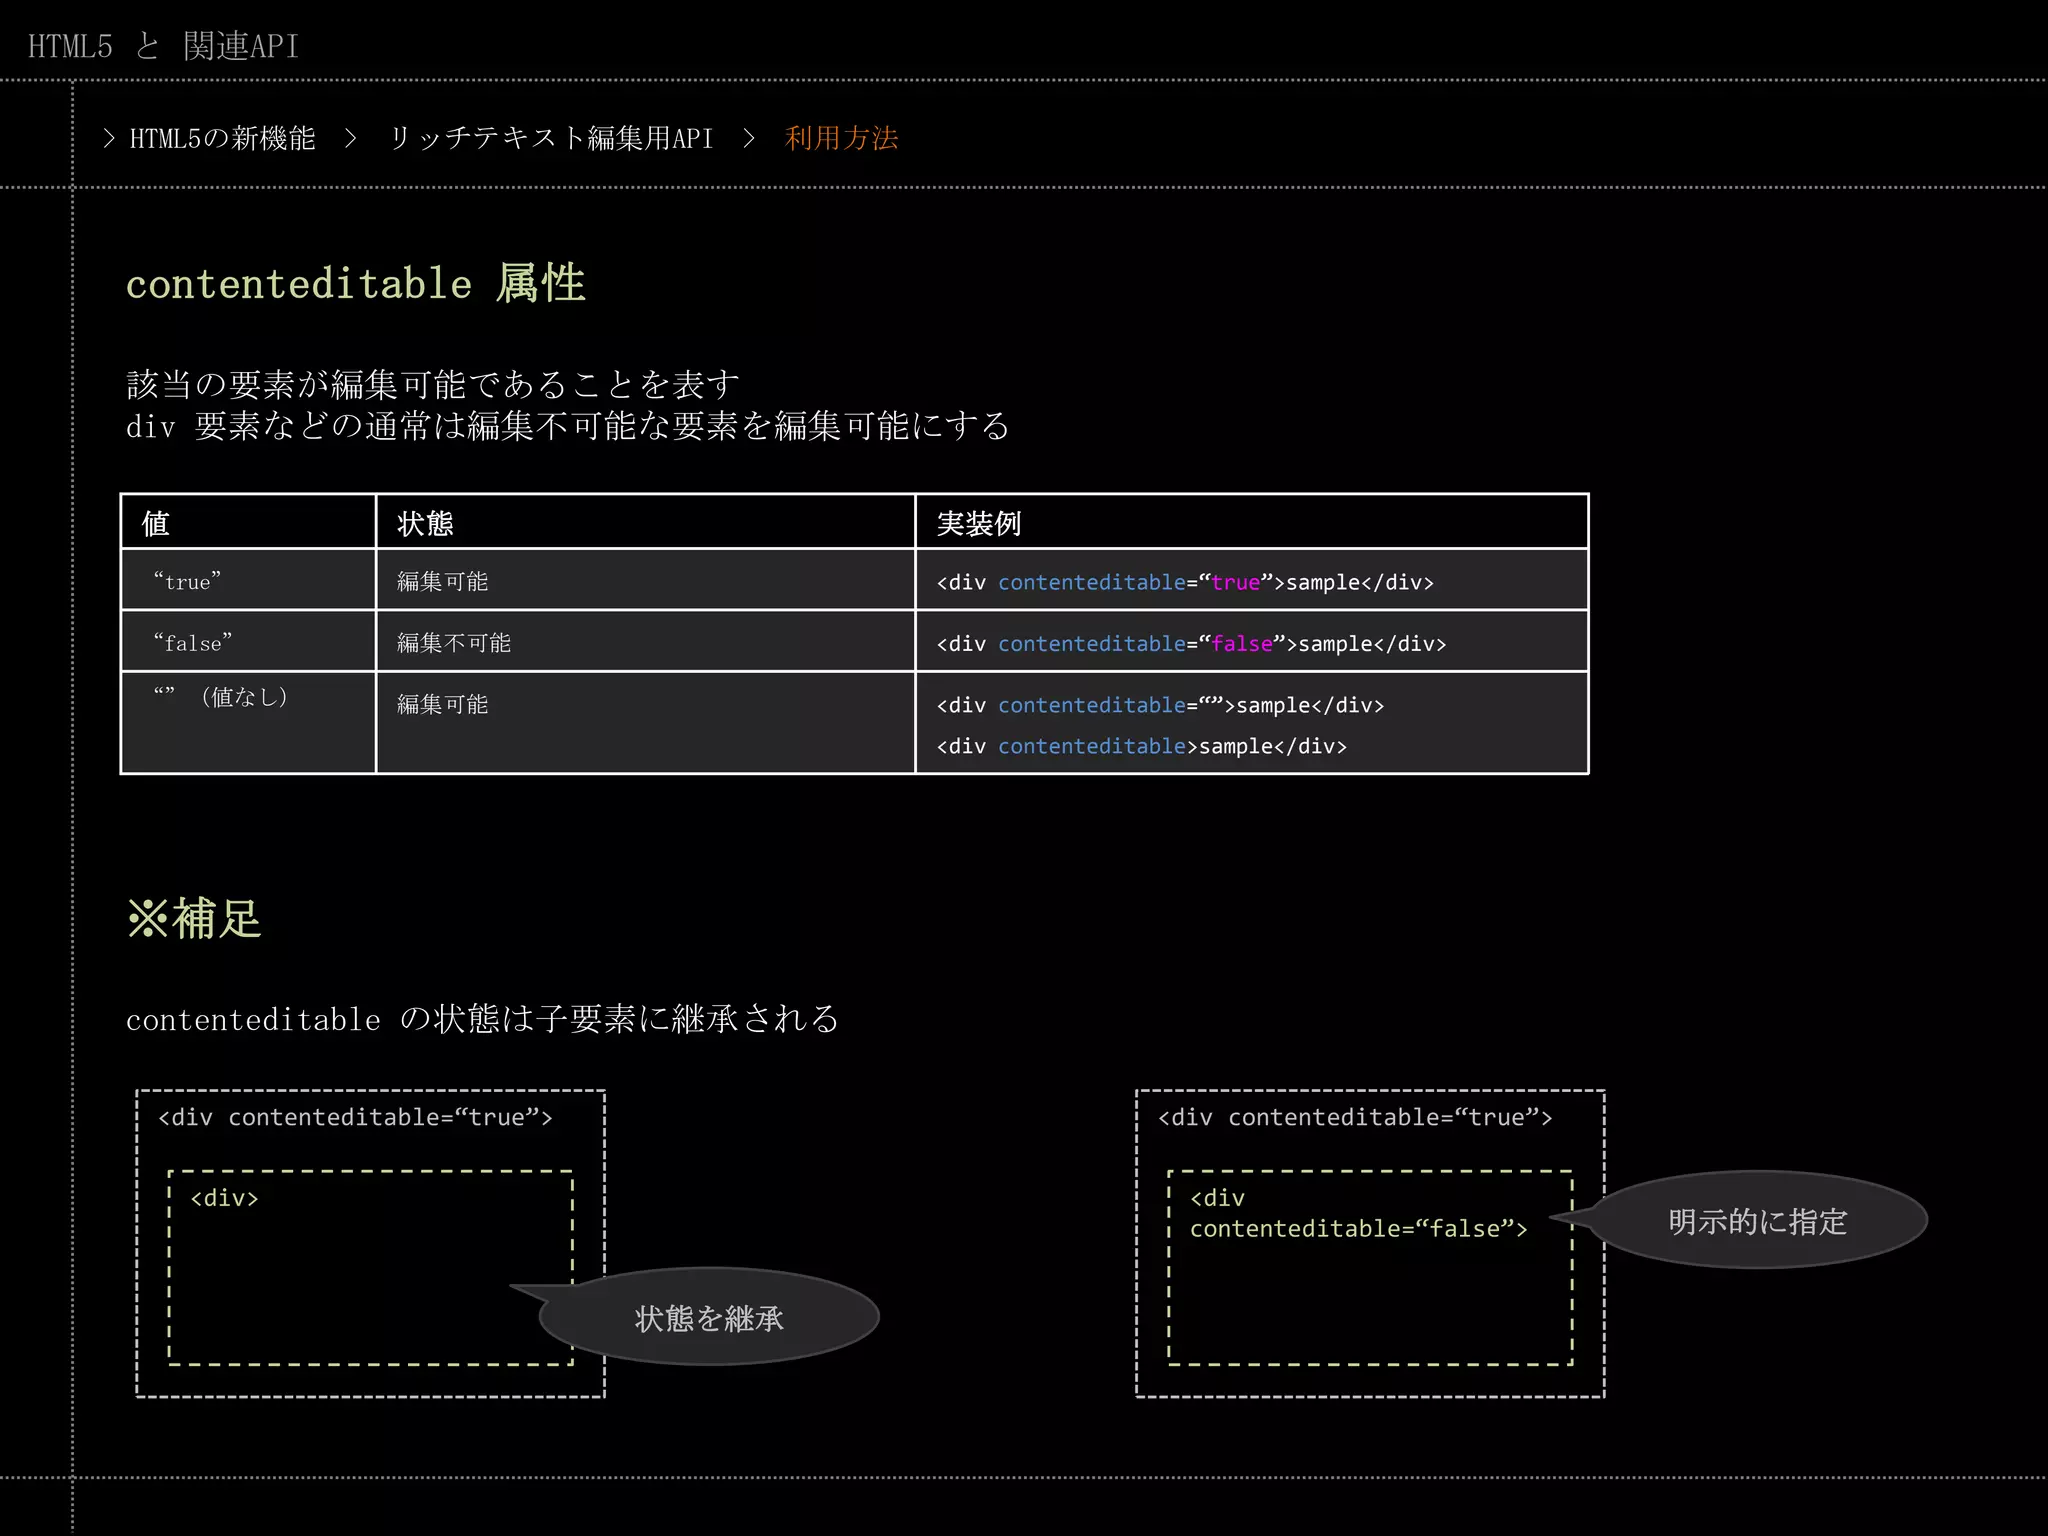The image size is (2048, 1536).
Task: Click the code example contenteditable=“”>sample
Action: point(1160,705)
